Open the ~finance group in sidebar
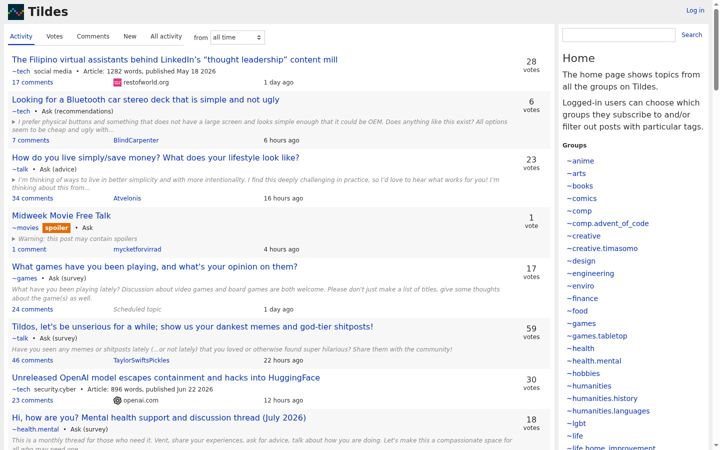 [582, 298]
